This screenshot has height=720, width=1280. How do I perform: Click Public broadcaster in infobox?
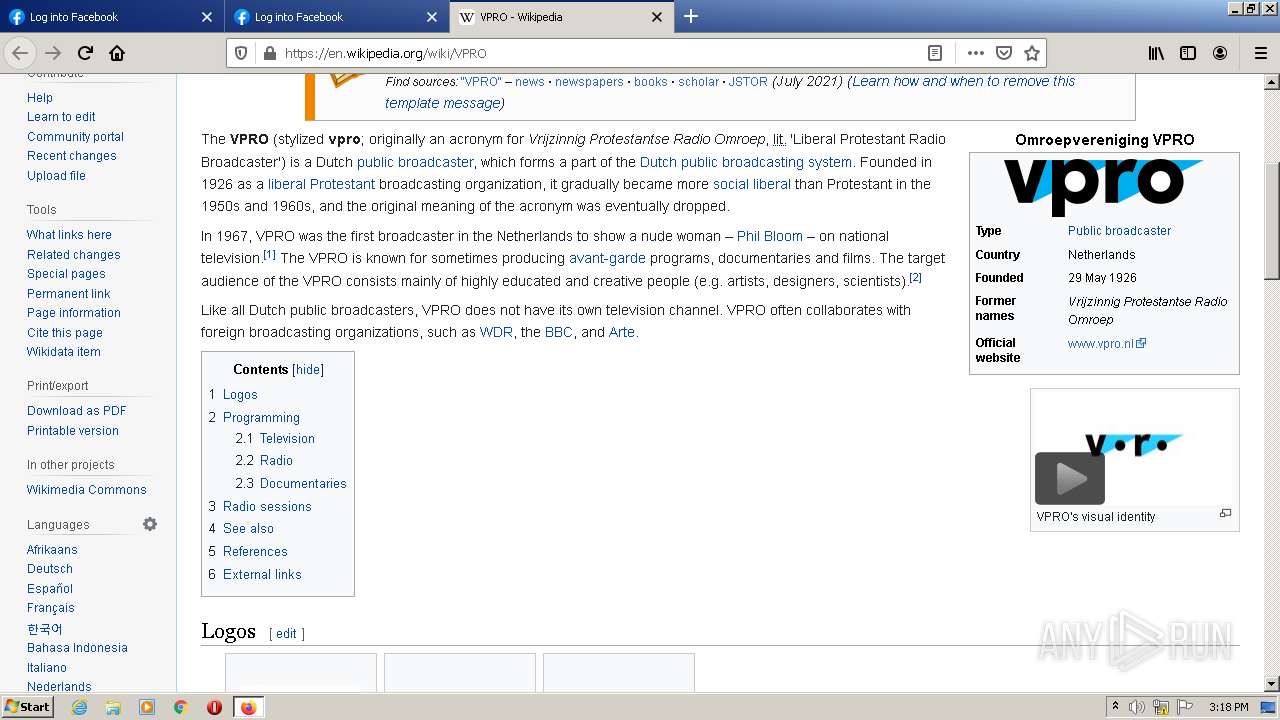(1119, 230)
